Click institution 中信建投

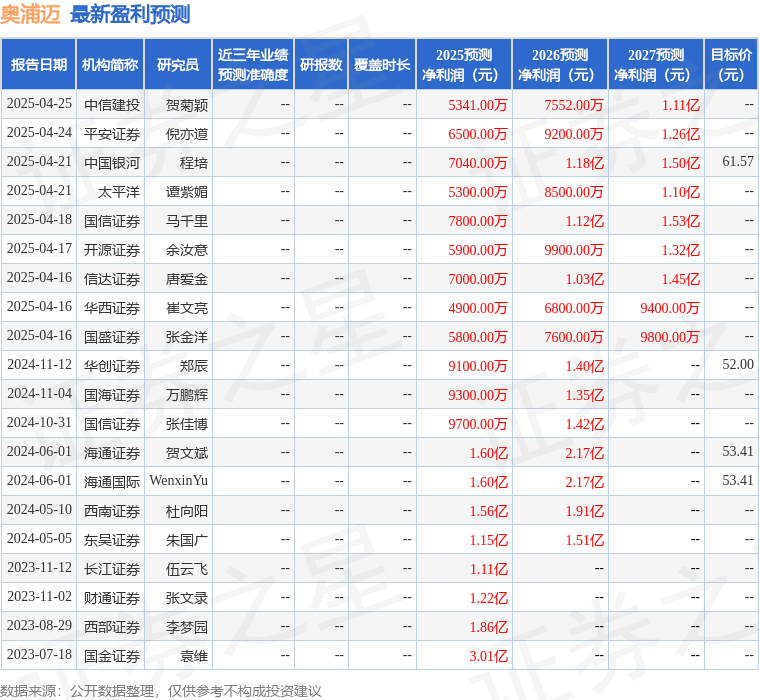tap(112, 105)
